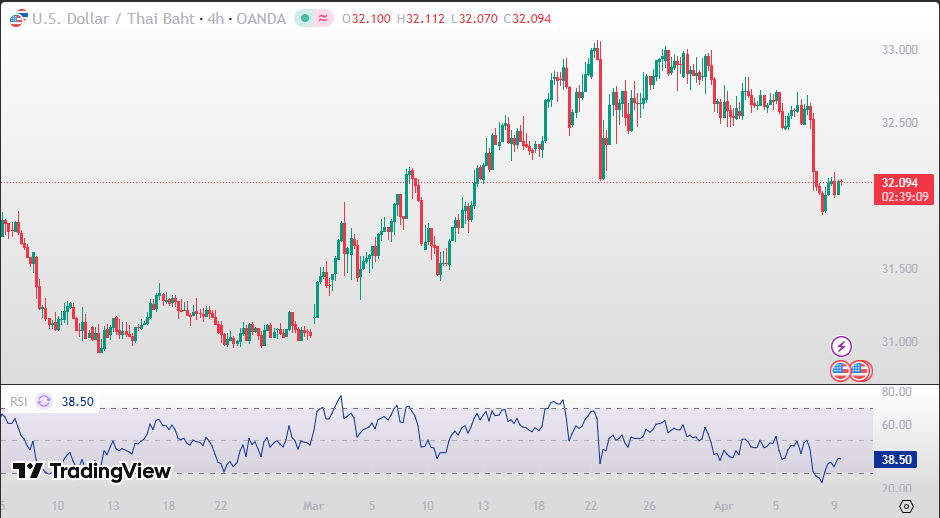
Task: Click the pink approximate-data indicator icon
Action: 323,19
